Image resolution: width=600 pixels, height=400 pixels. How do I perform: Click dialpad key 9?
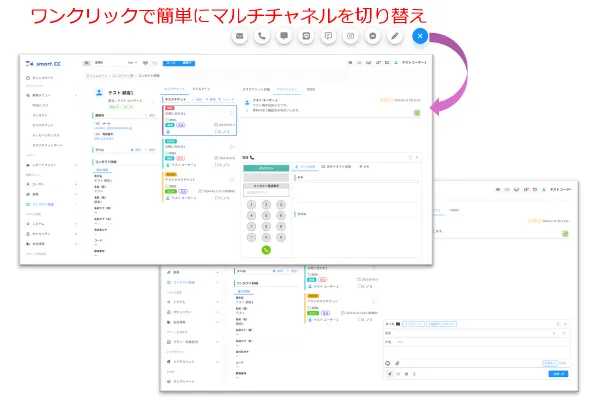(281, 226)
